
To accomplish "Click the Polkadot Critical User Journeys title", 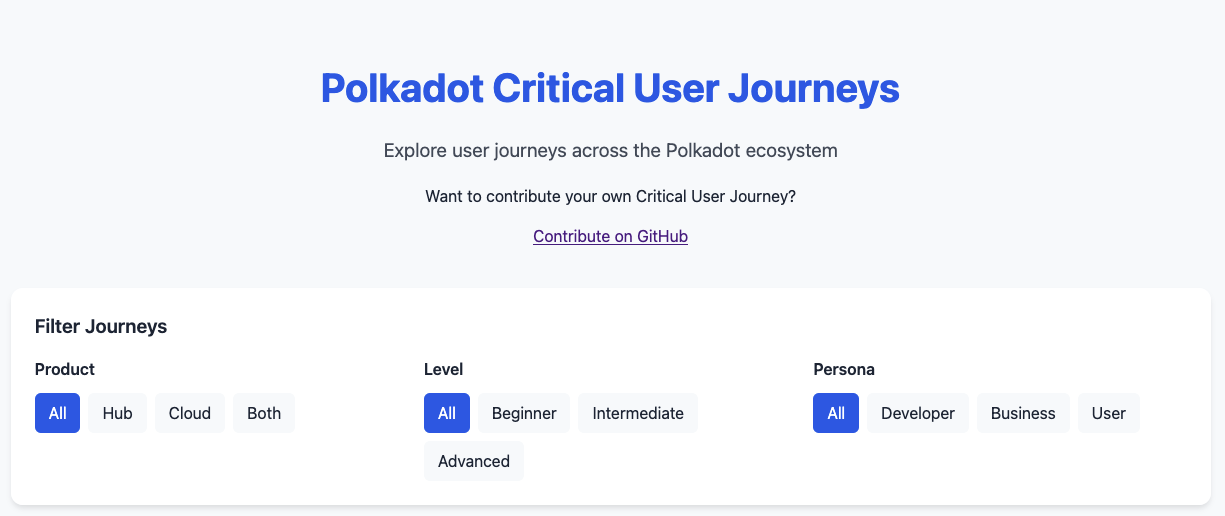I will (x=610, y=88).
